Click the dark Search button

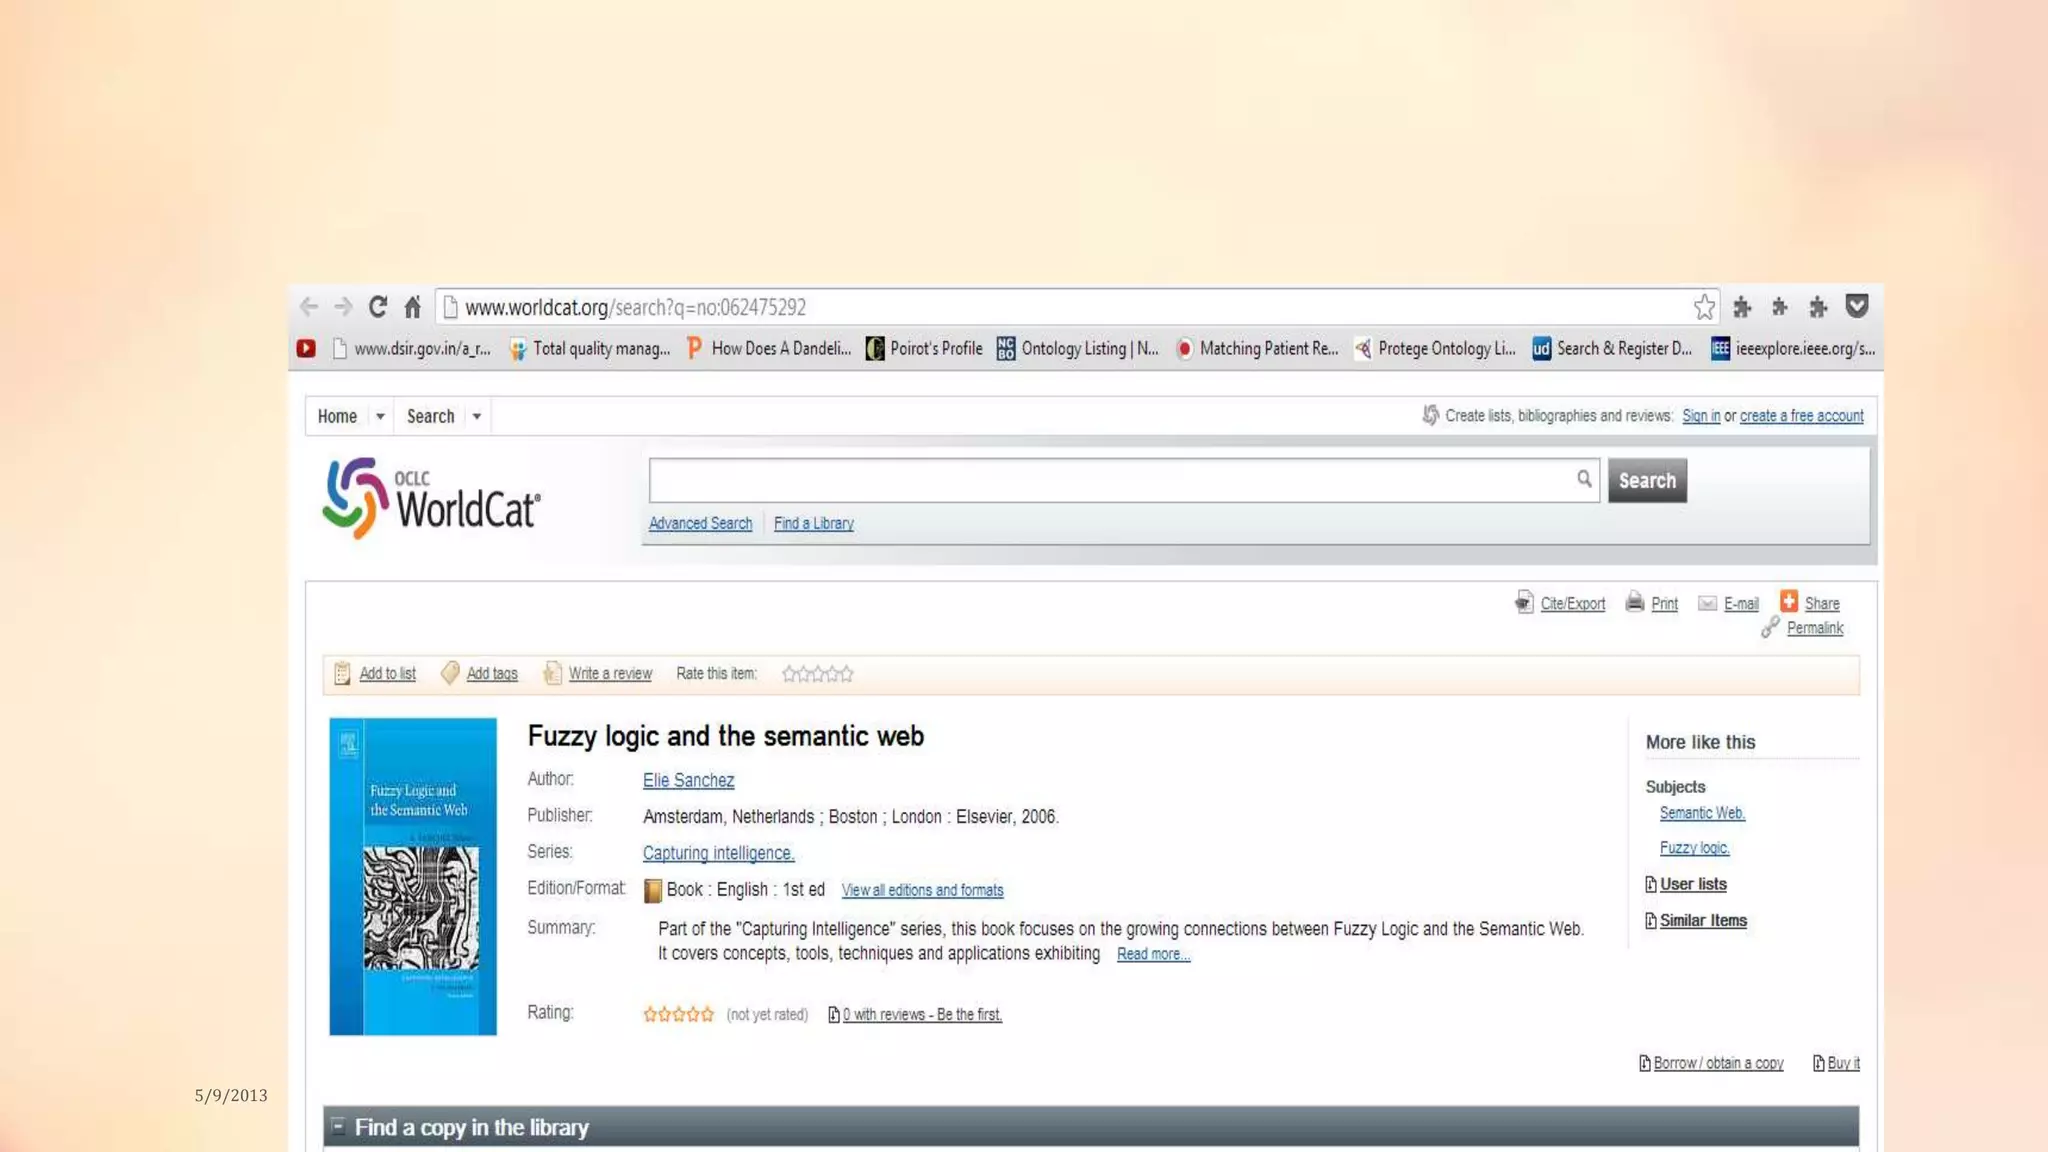pos(1647,480)
